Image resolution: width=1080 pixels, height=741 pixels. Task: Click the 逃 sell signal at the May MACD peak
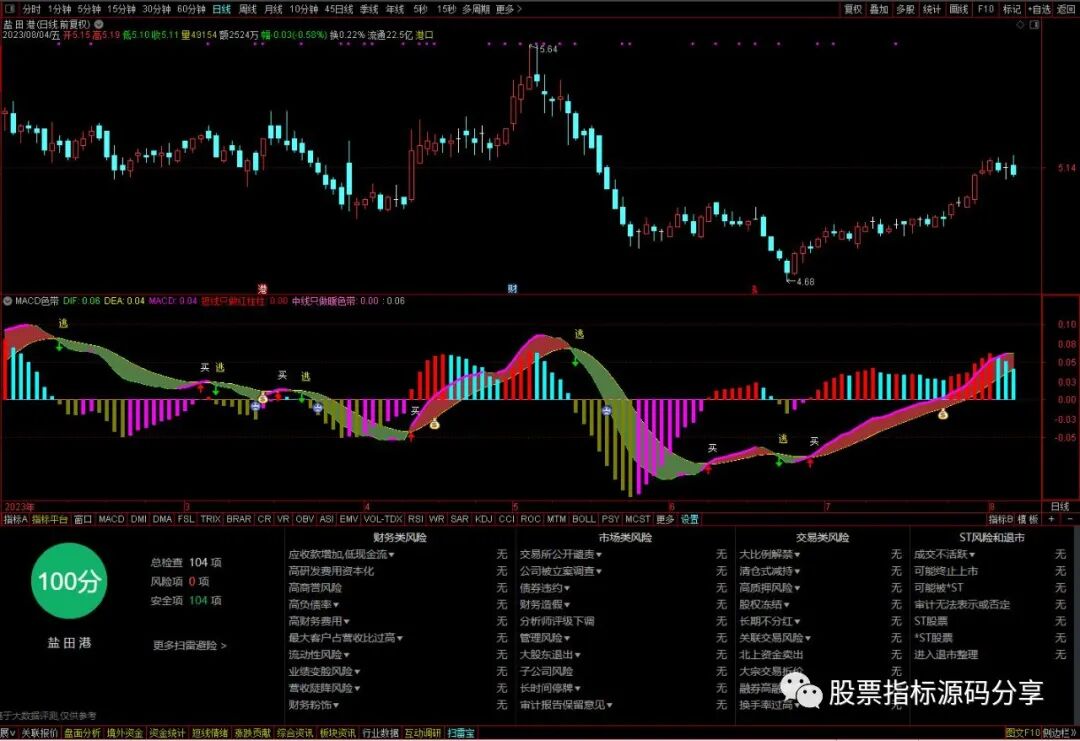[579, 334]
